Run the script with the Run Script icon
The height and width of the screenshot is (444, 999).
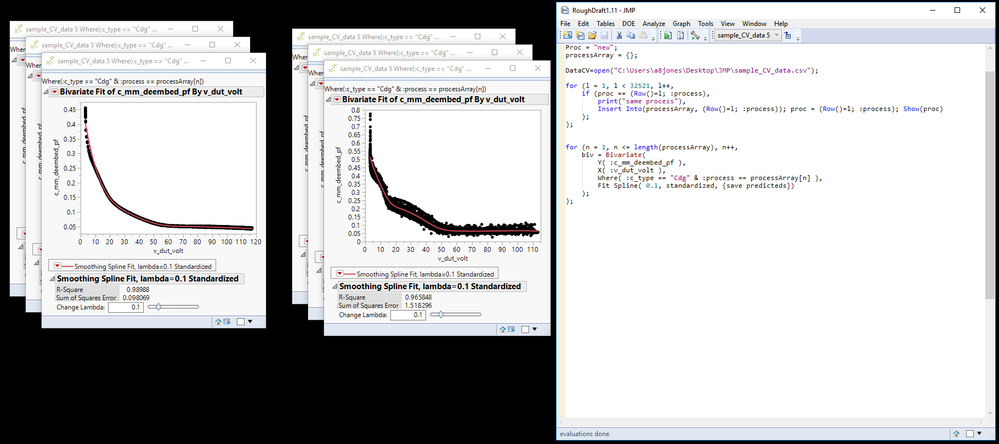coord(667,35)
